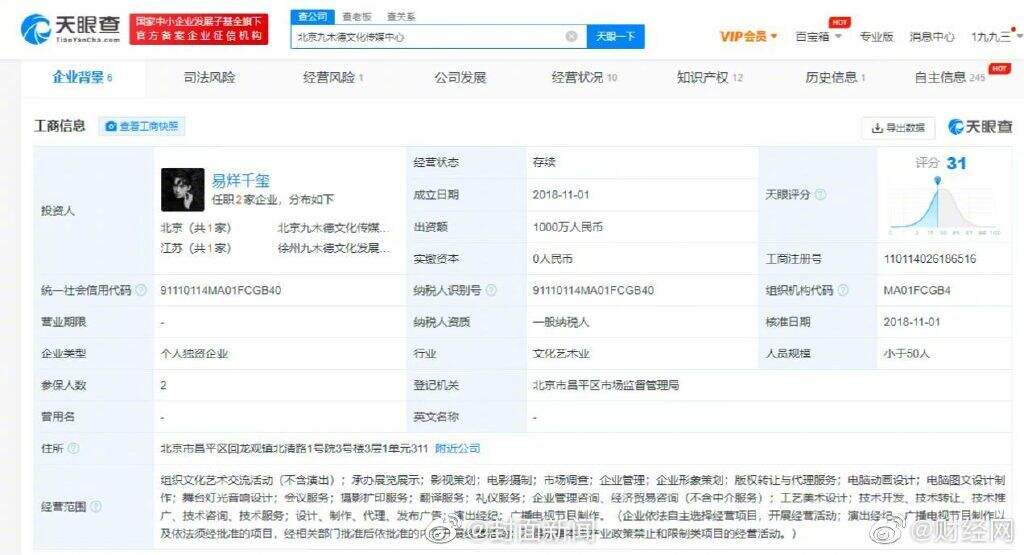1024x555 pixels.
Task: Click the 天眼一下 search button
Action: 615,37
